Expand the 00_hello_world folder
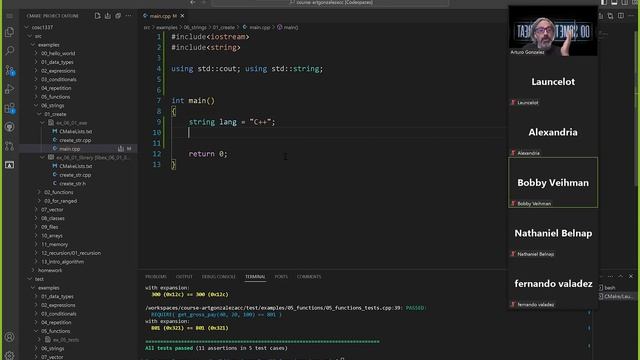The height and width of the screenshot is (360, 640). coord(58,53)
